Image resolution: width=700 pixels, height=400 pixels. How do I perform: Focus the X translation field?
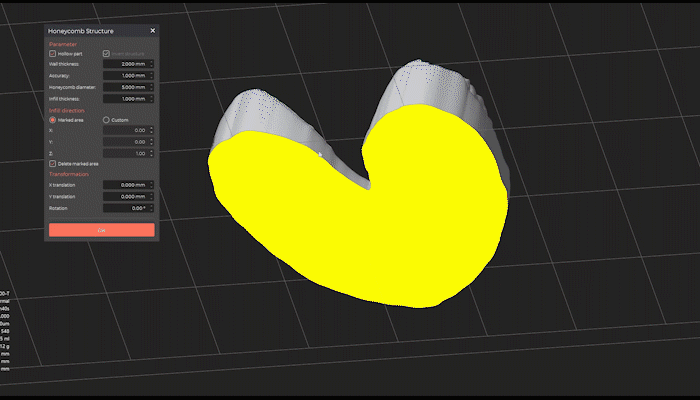tap(126, 185)
